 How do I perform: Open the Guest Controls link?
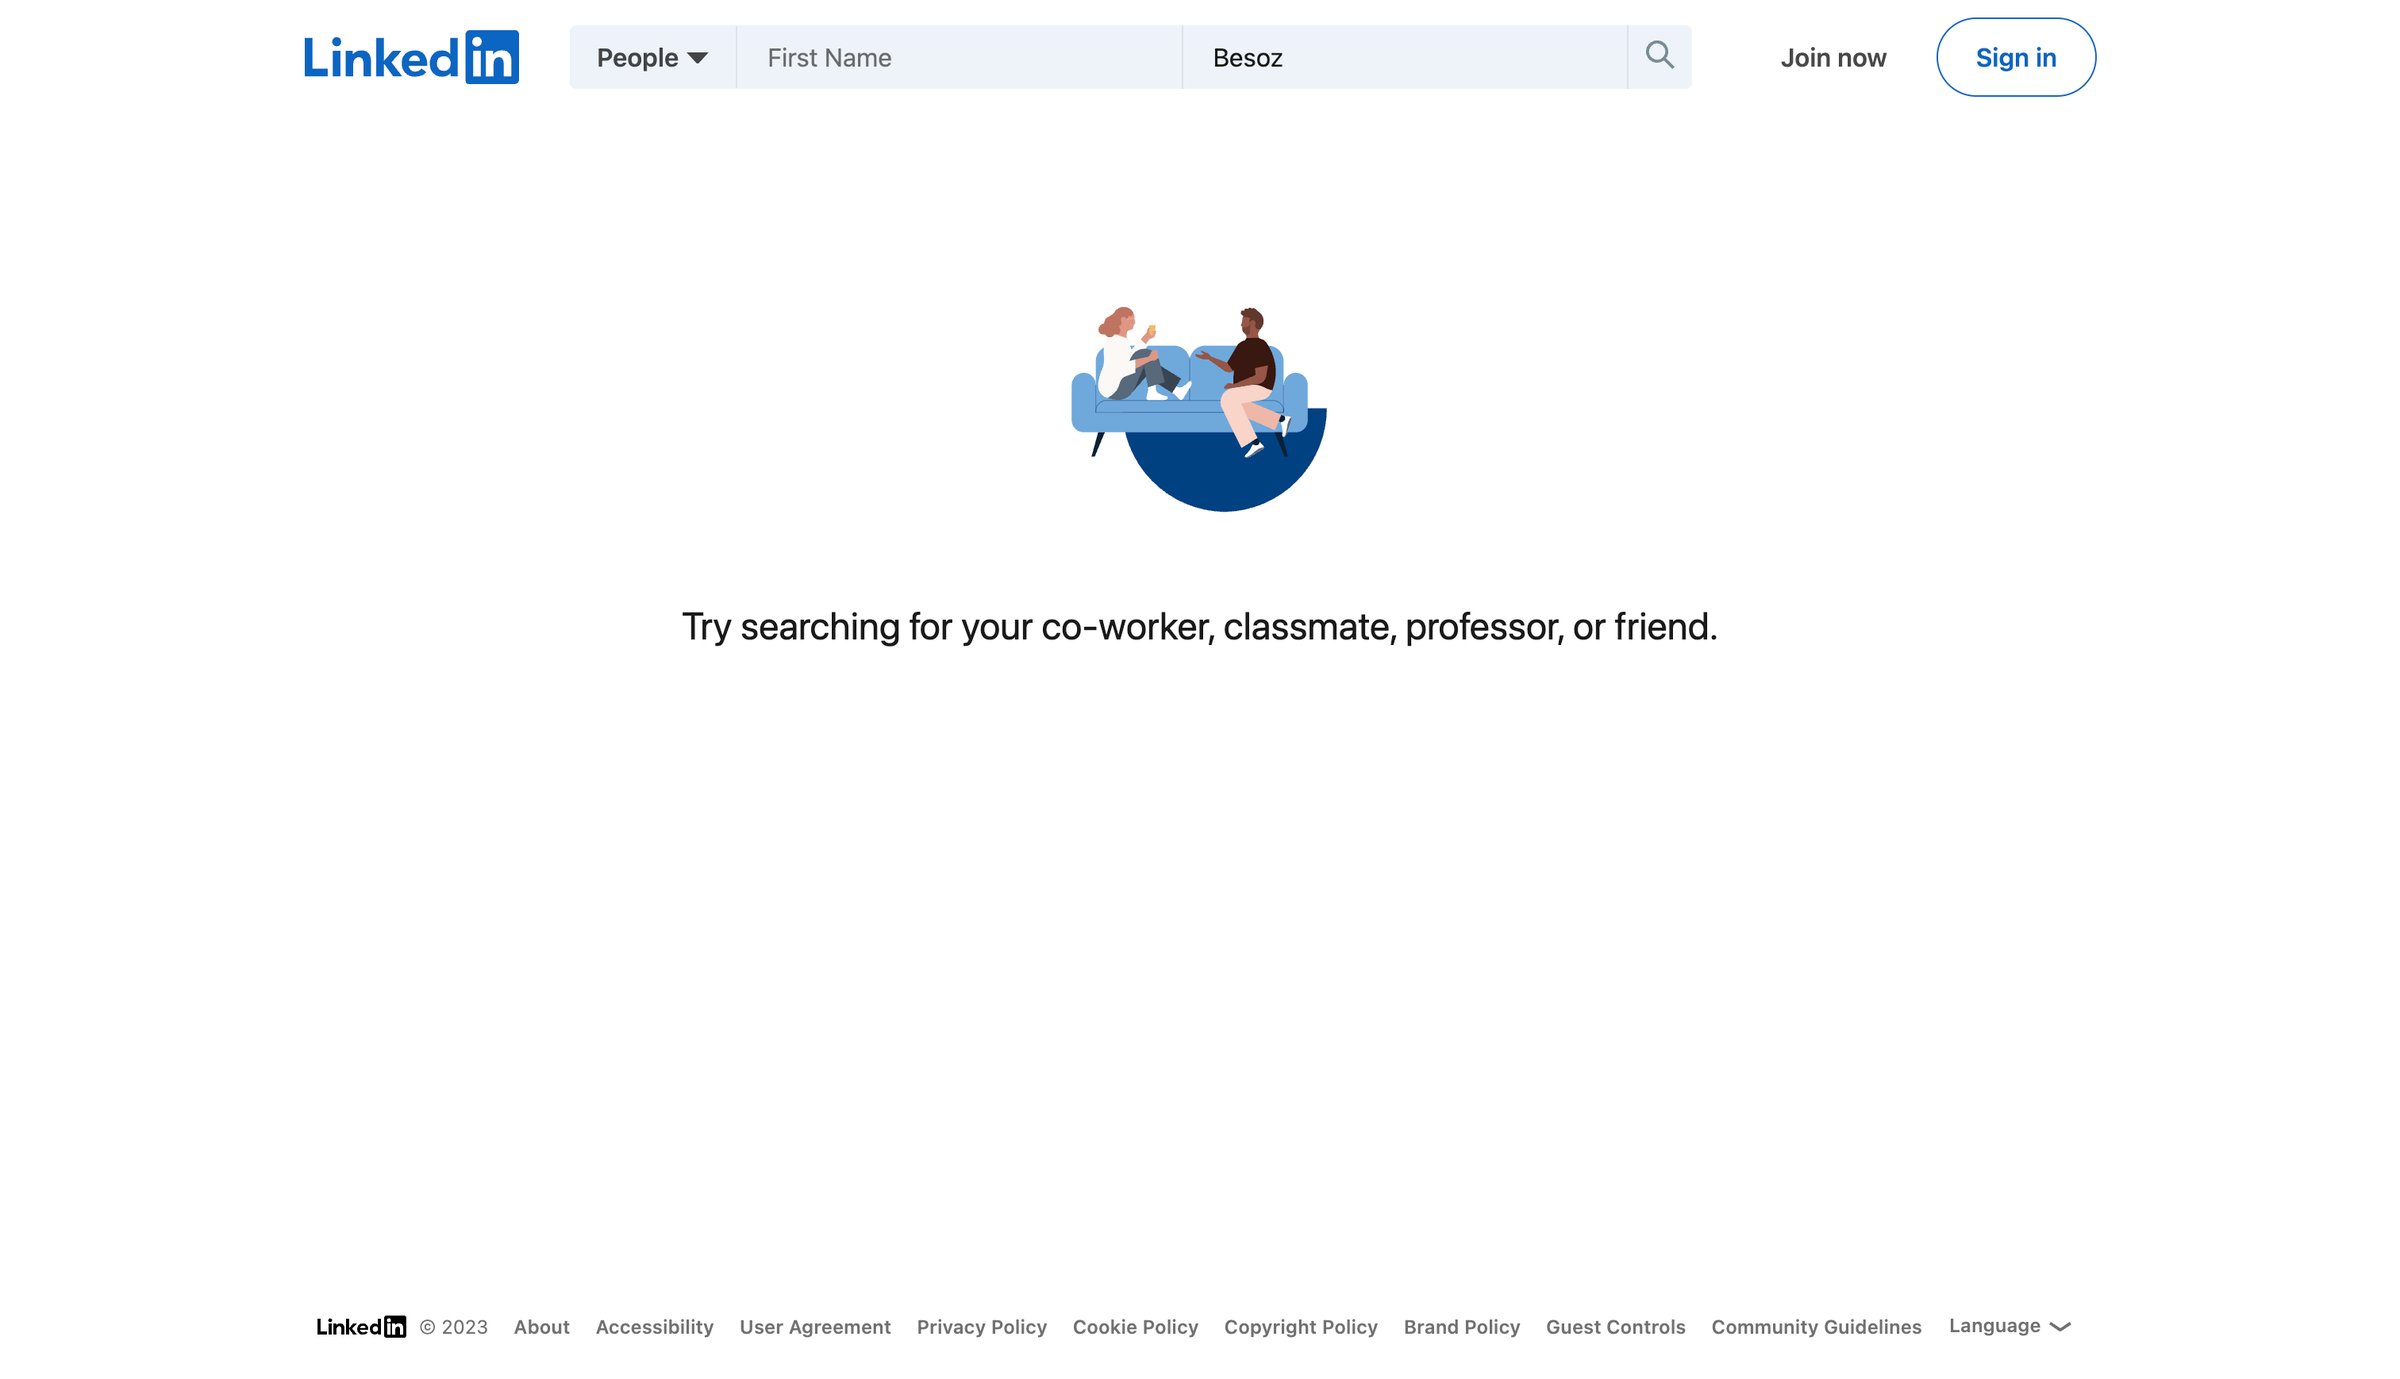click(x=1616, y=1327)
